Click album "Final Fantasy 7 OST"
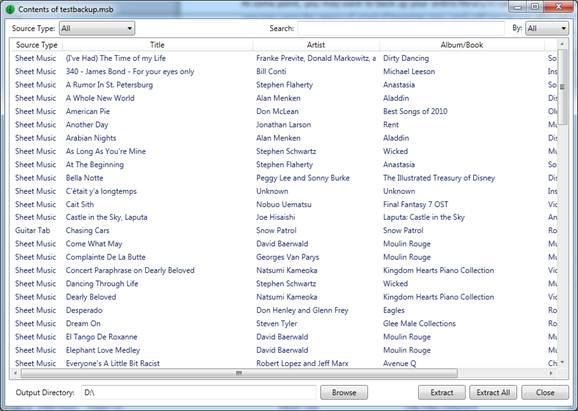Image resolution: width=578 pixels, height=411 pixels. (x=415, y=204)
